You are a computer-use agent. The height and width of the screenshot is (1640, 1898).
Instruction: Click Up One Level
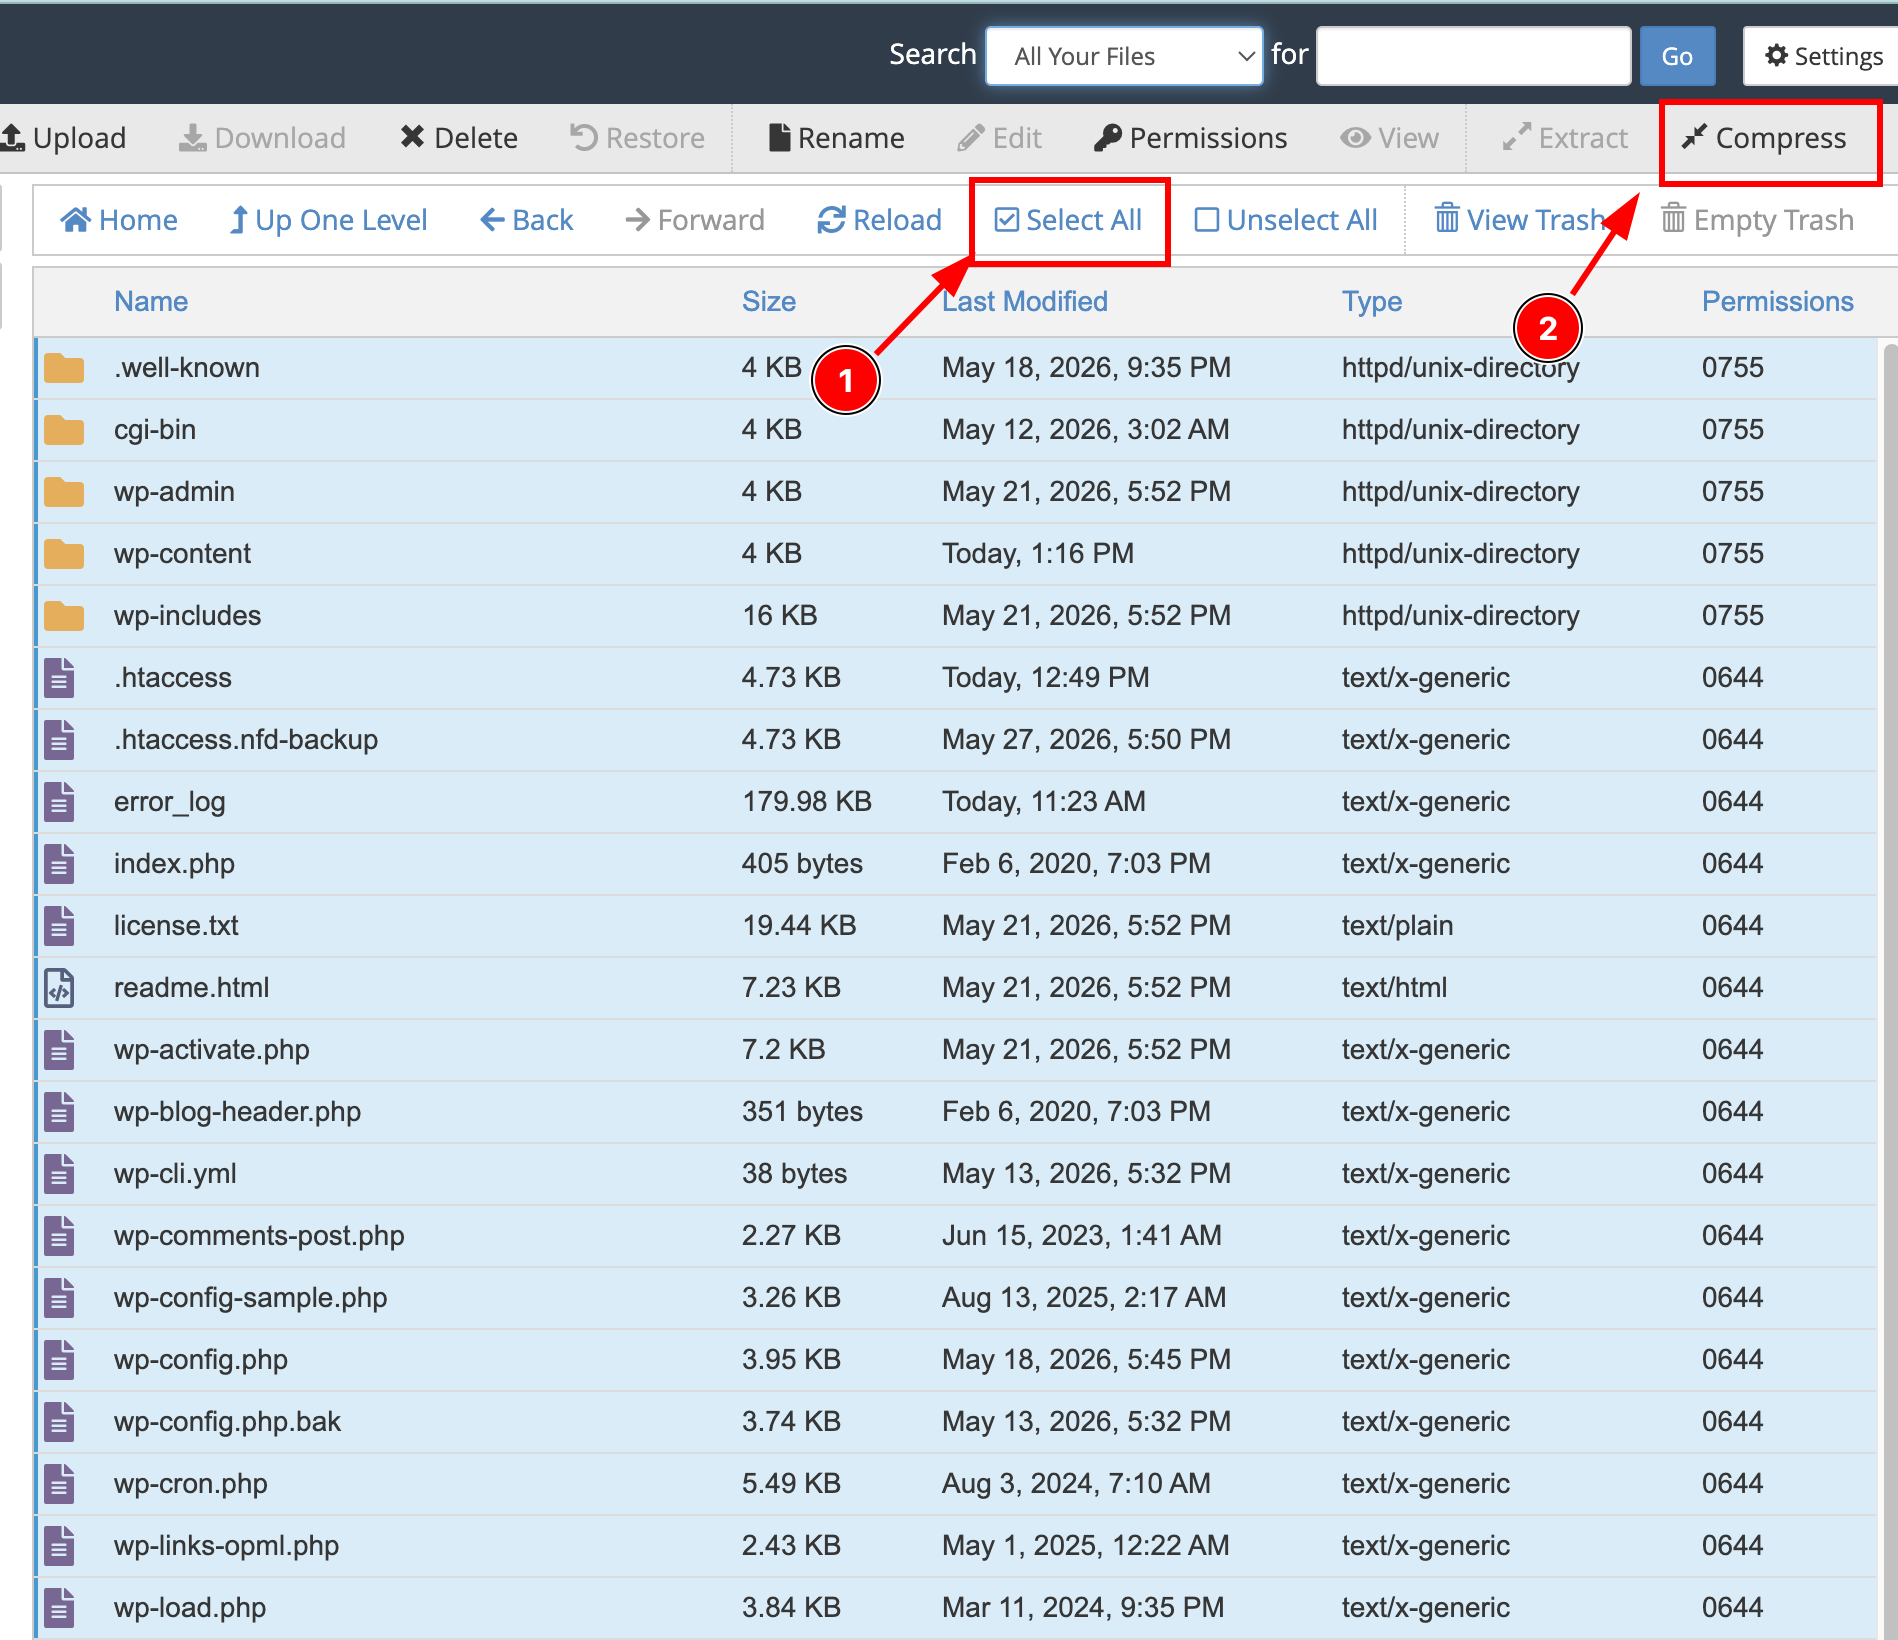click(x=328, y=220)
